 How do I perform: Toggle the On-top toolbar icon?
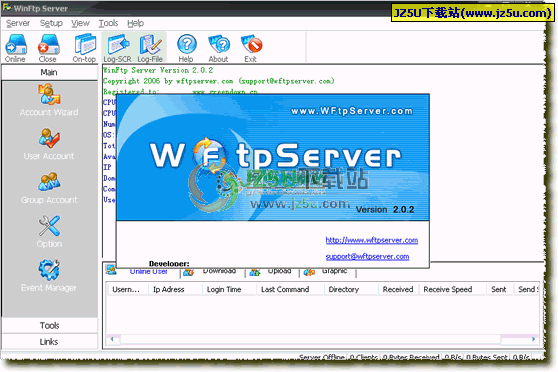click(x=85, y=48)
